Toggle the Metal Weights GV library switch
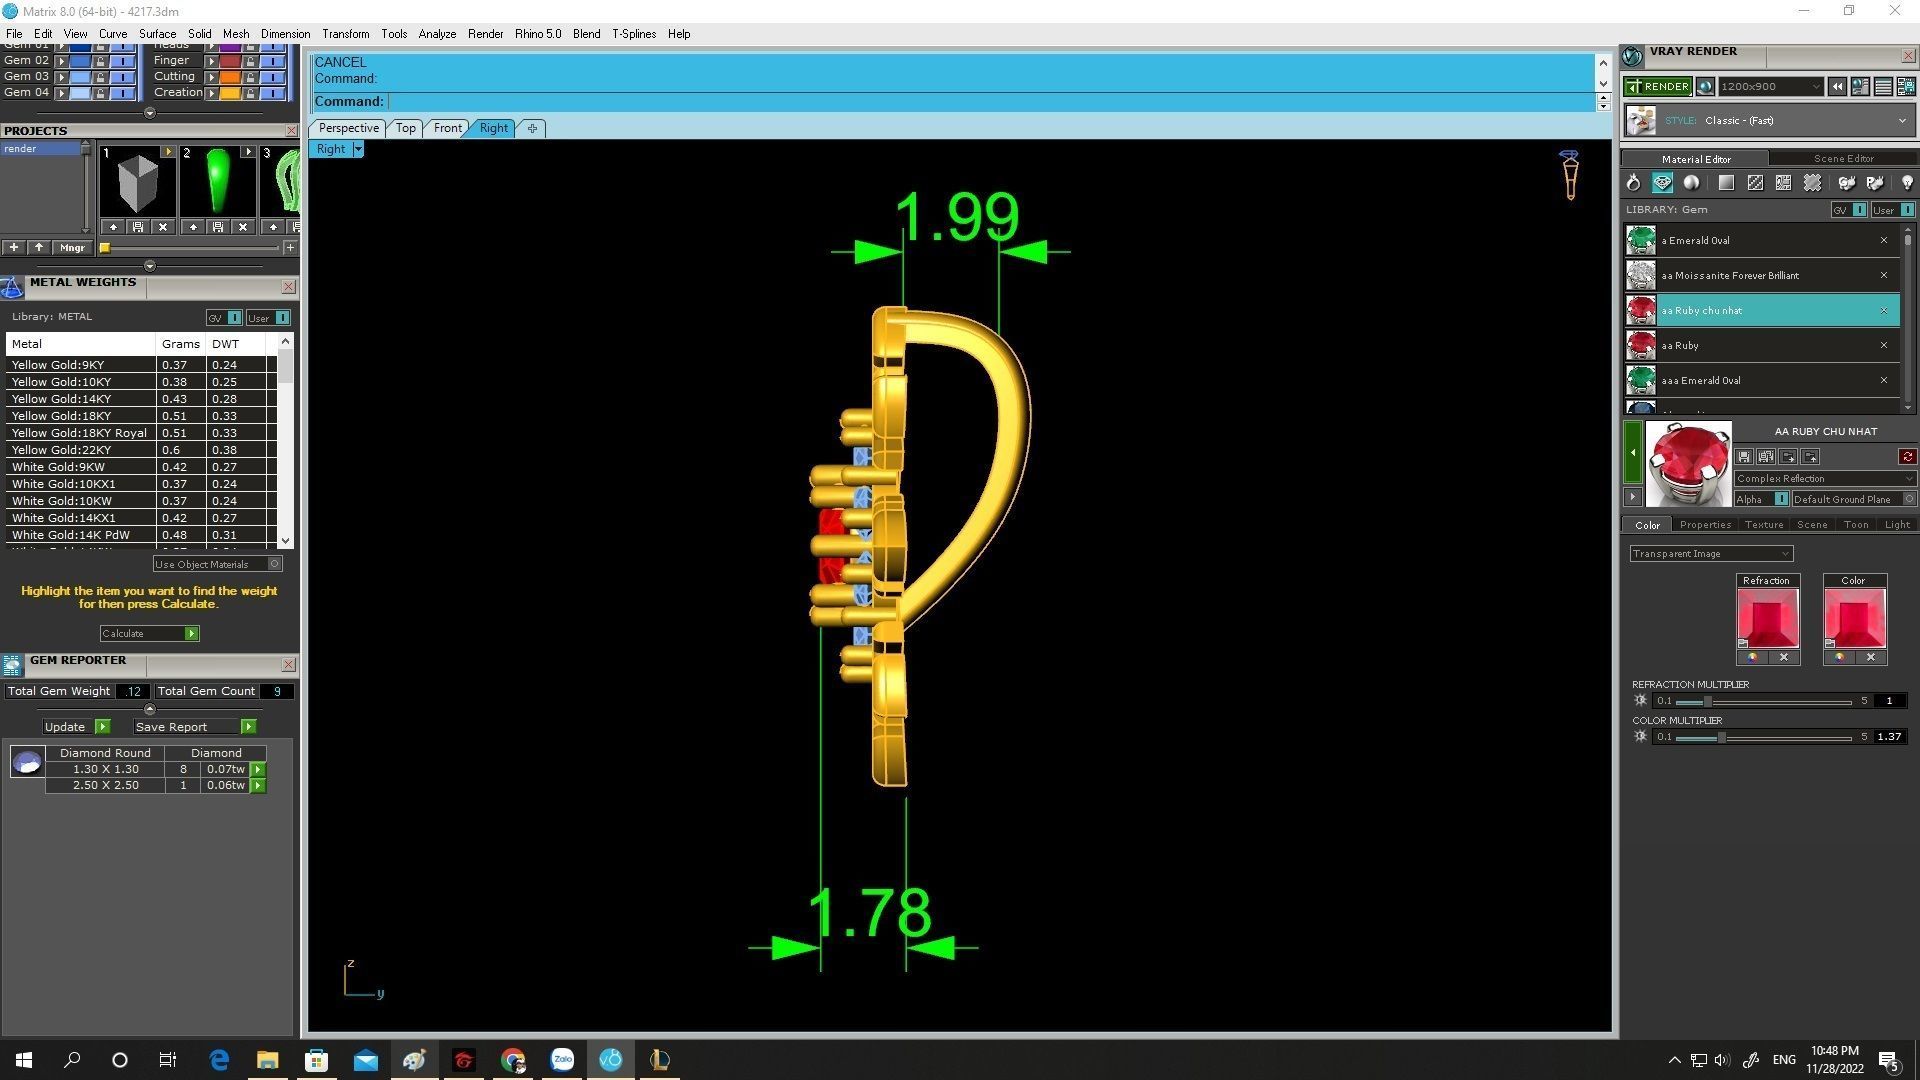Viewport: 1920px width, 1080px height. pyautogui.click(x=234, y=318)
